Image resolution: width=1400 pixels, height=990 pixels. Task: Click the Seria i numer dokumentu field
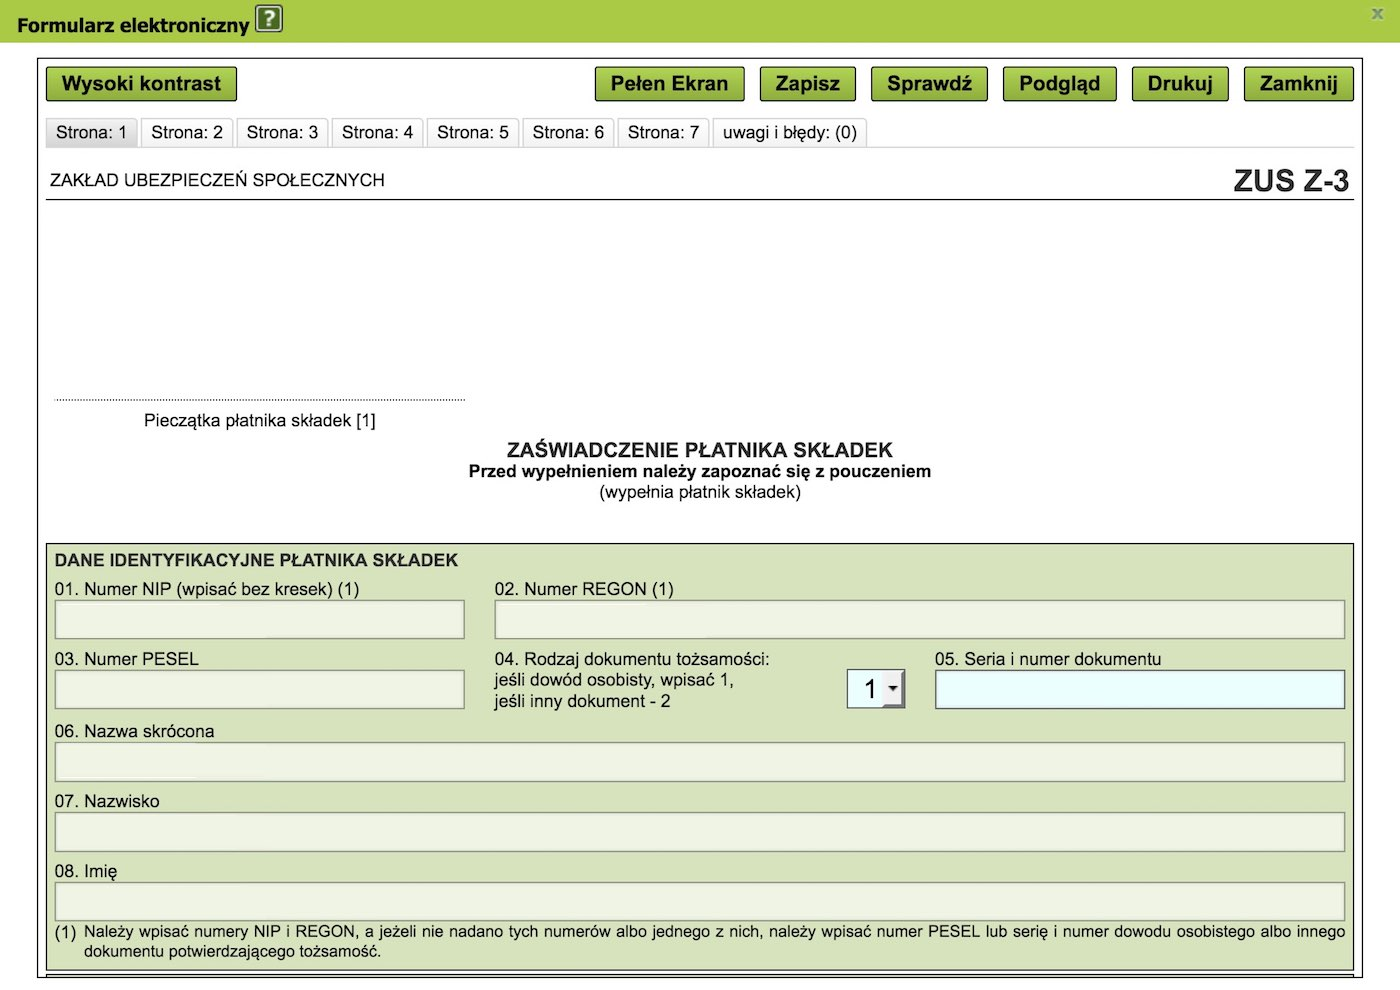1139,690
